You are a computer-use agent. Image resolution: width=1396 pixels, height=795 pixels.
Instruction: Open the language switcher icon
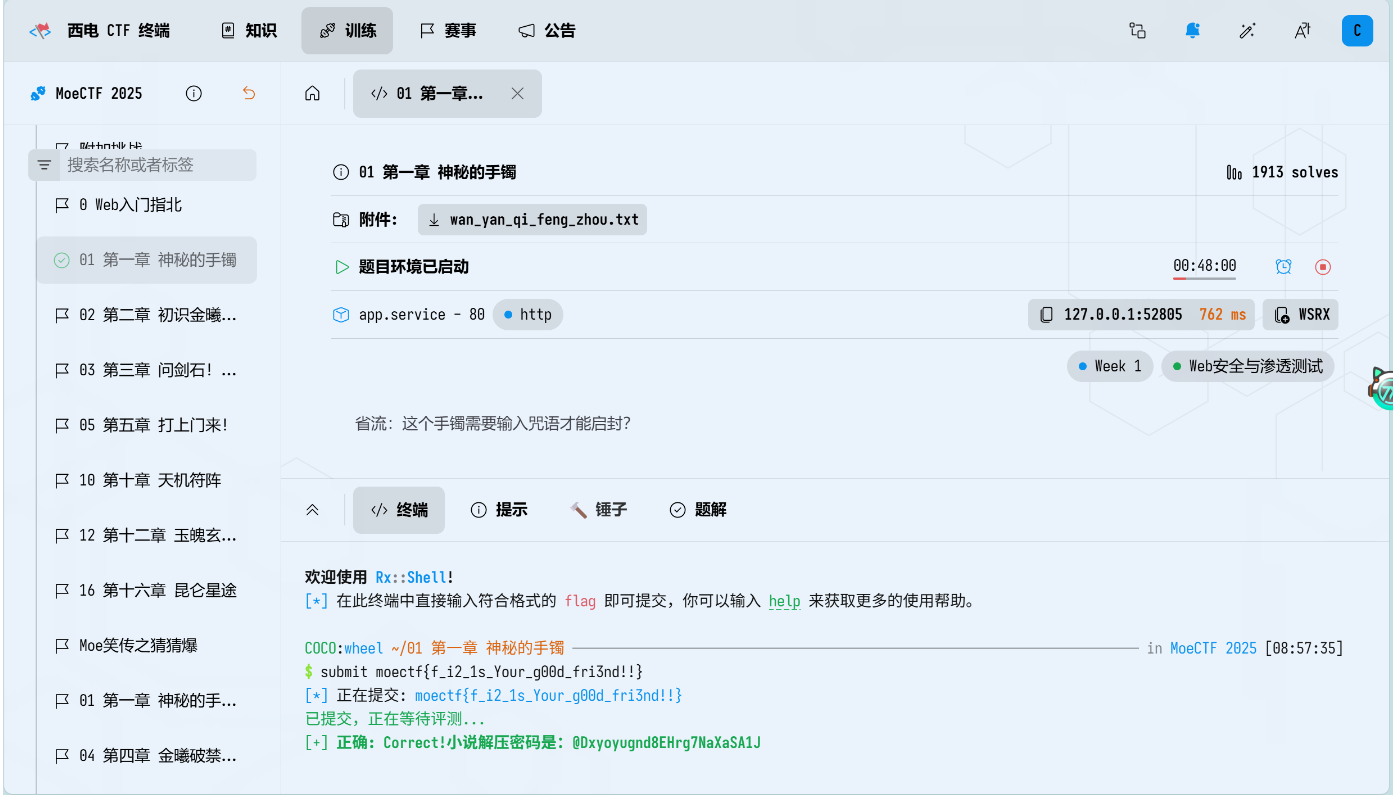pos(1301,31)
